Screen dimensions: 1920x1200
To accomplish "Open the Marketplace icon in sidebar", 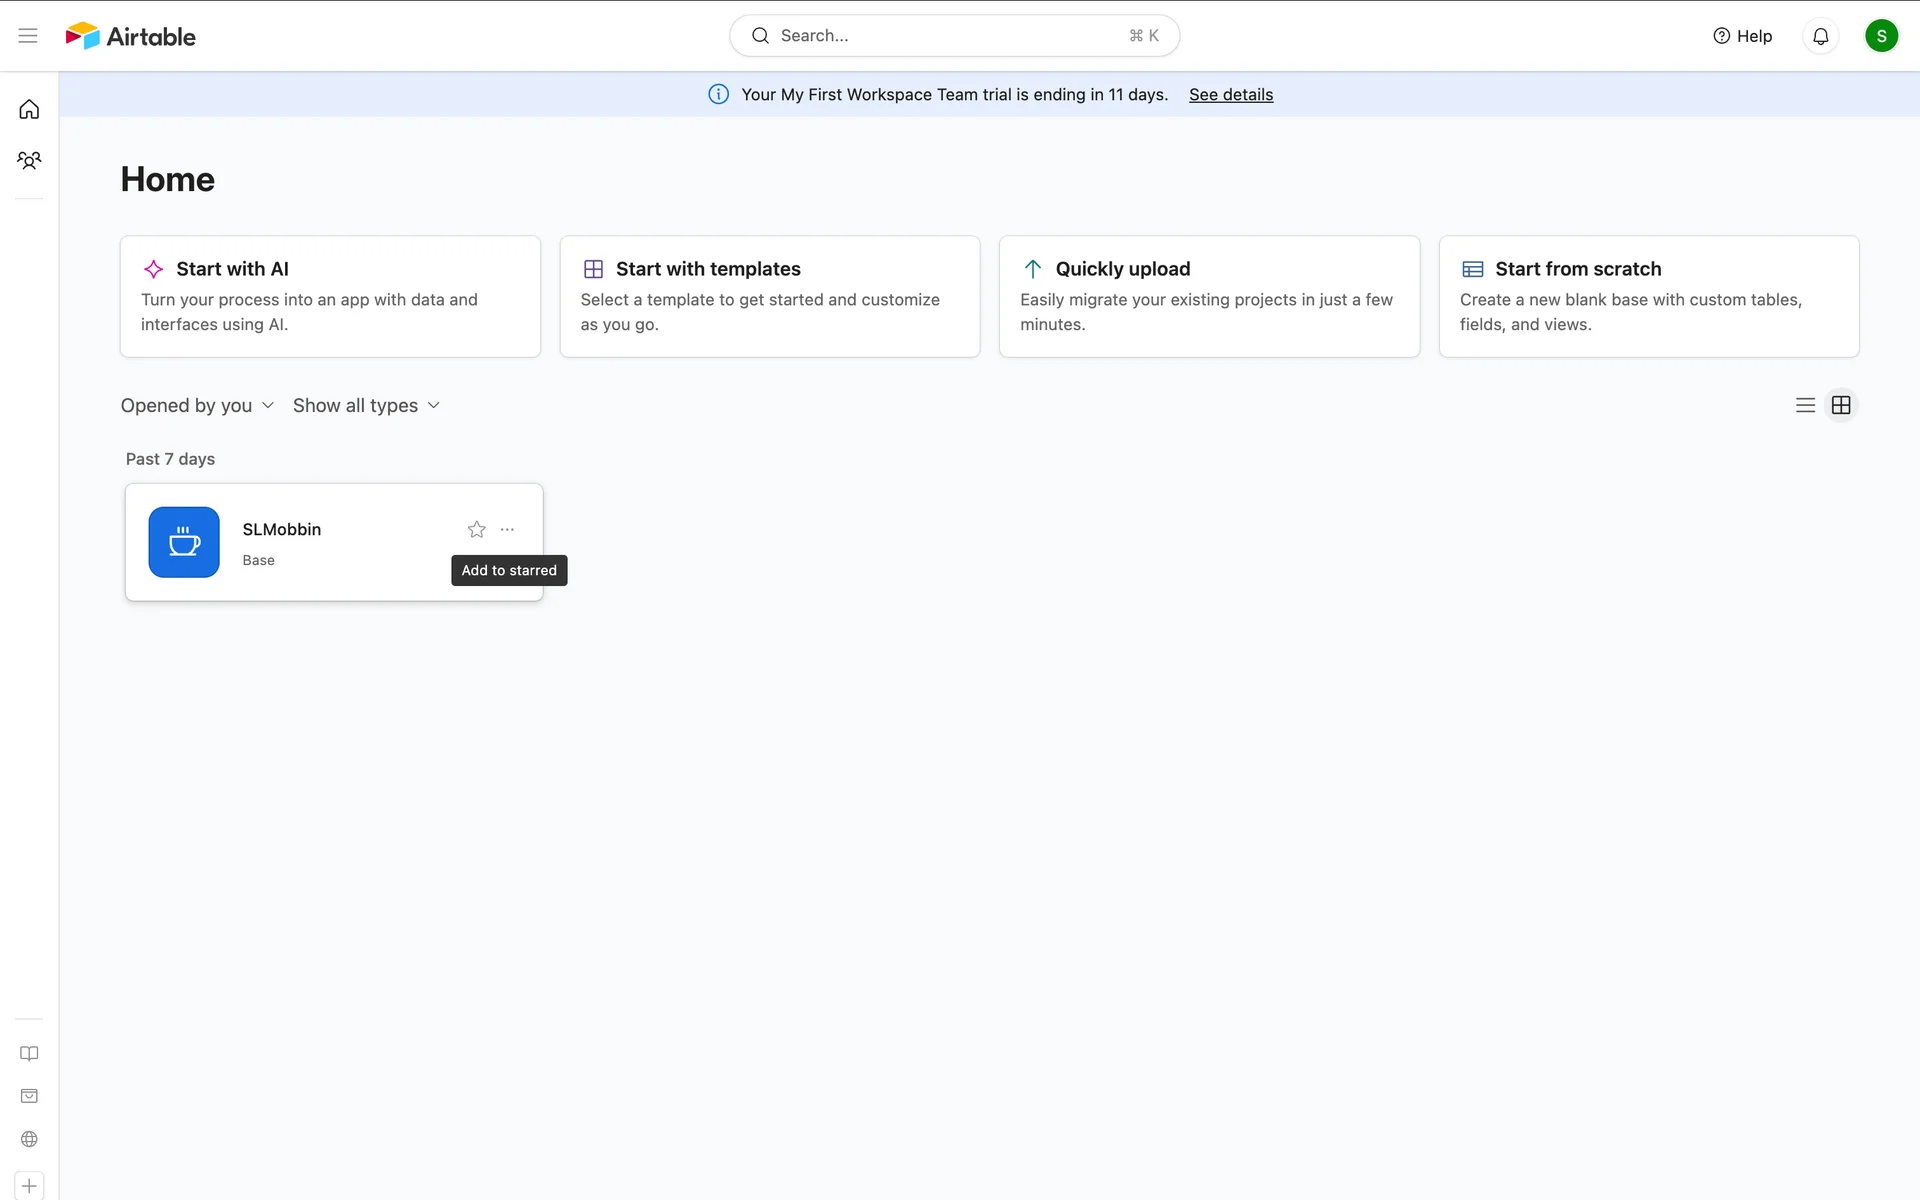I will [x=29, y=1096].
